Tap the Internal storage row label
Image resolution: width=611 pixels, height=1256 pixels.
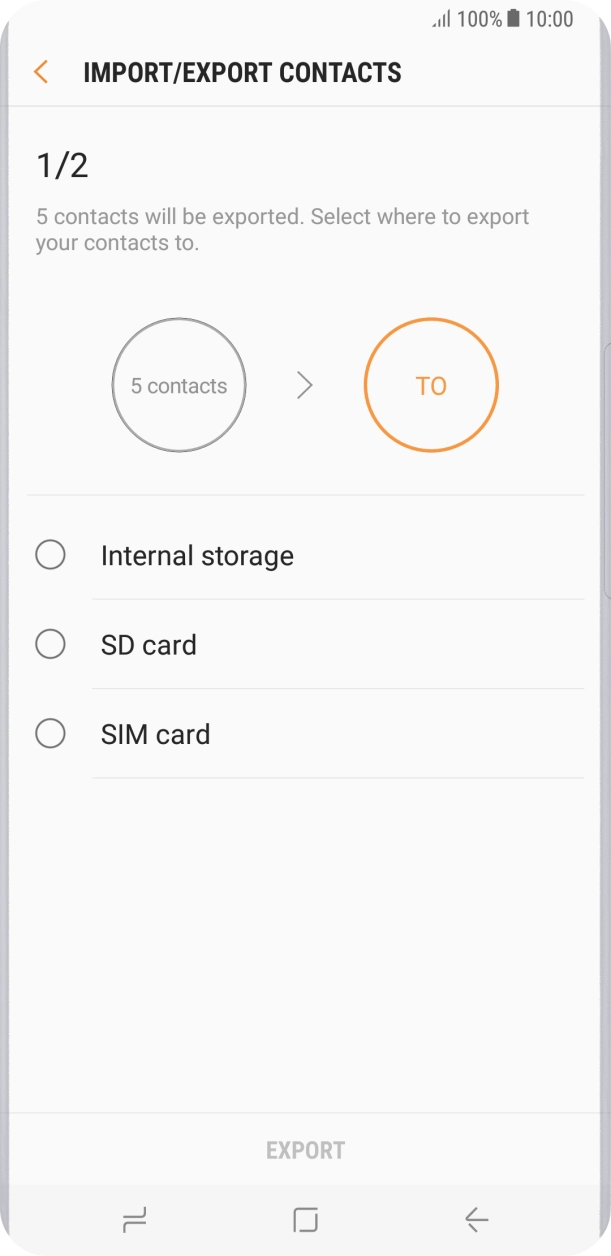click(x=197, y=555)
